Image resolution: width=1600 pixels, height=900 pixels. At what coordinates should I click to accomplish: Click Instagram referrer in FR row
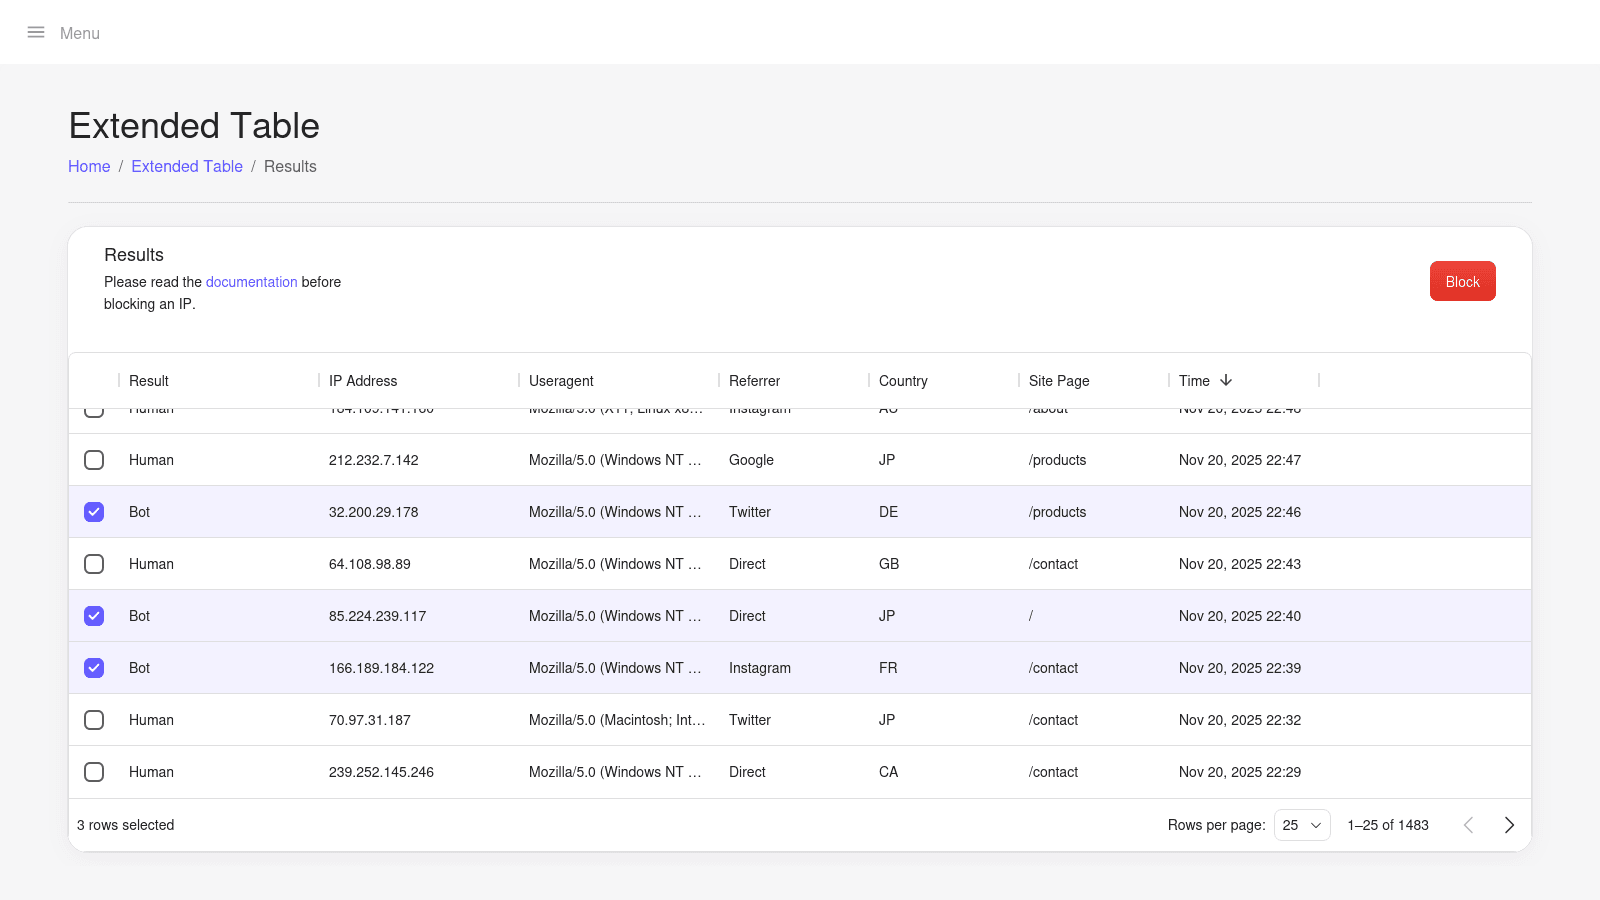[760, 668]
